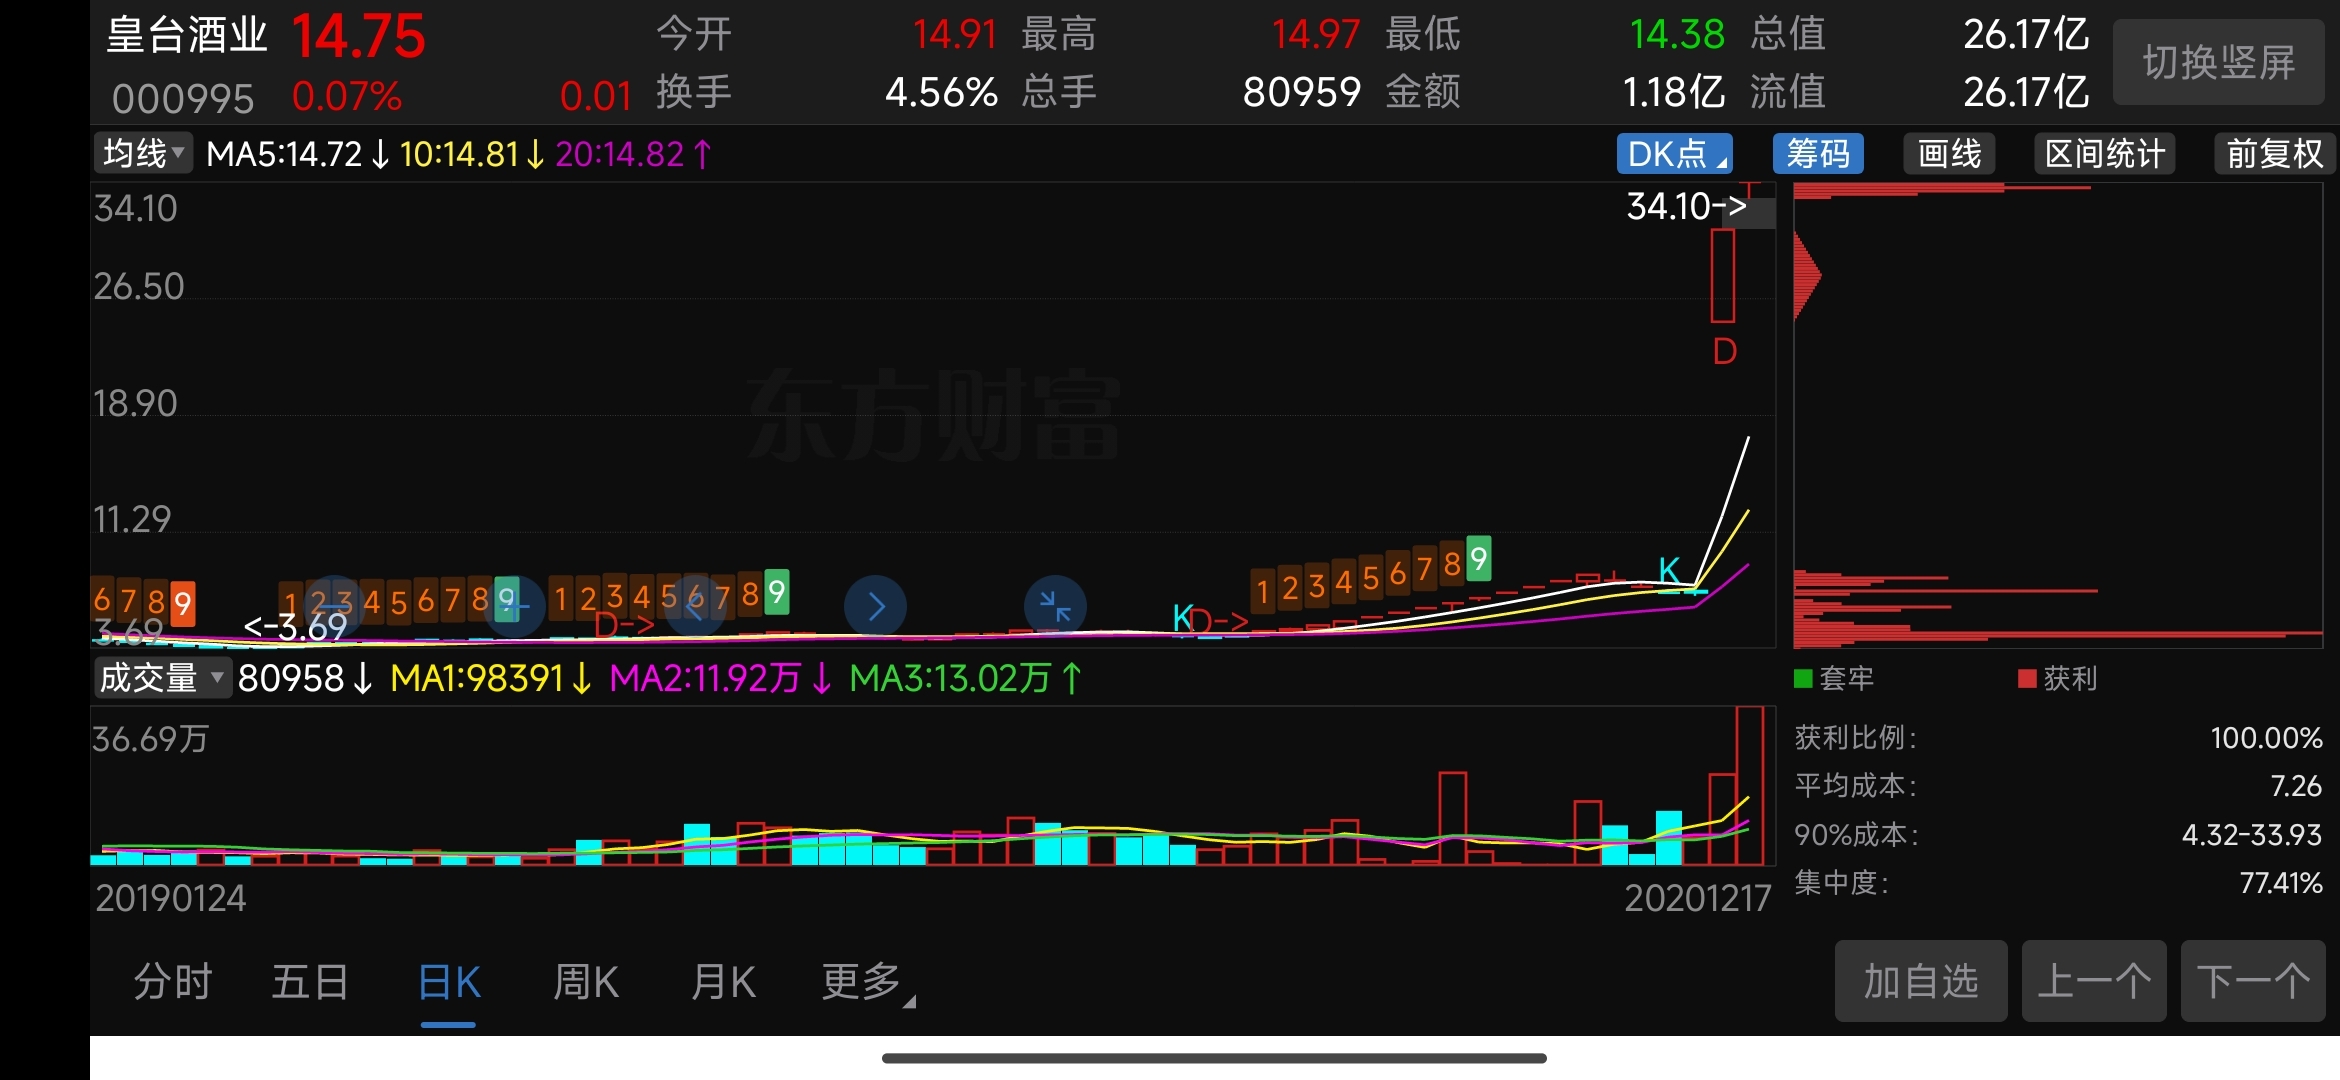This screenshot has width=2340, height=1080.
Task: Tap the current price 14.75
Action: [x=359, y=37]
